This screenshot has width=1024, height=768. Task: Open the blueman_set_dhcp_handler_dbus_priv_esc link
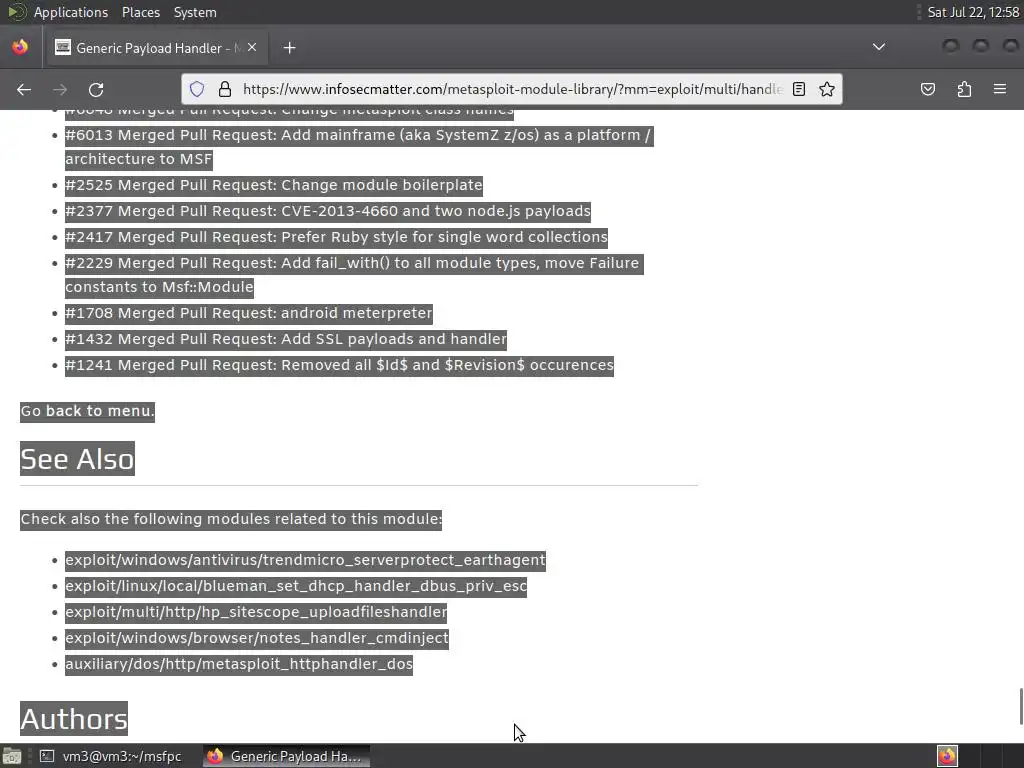296,586
